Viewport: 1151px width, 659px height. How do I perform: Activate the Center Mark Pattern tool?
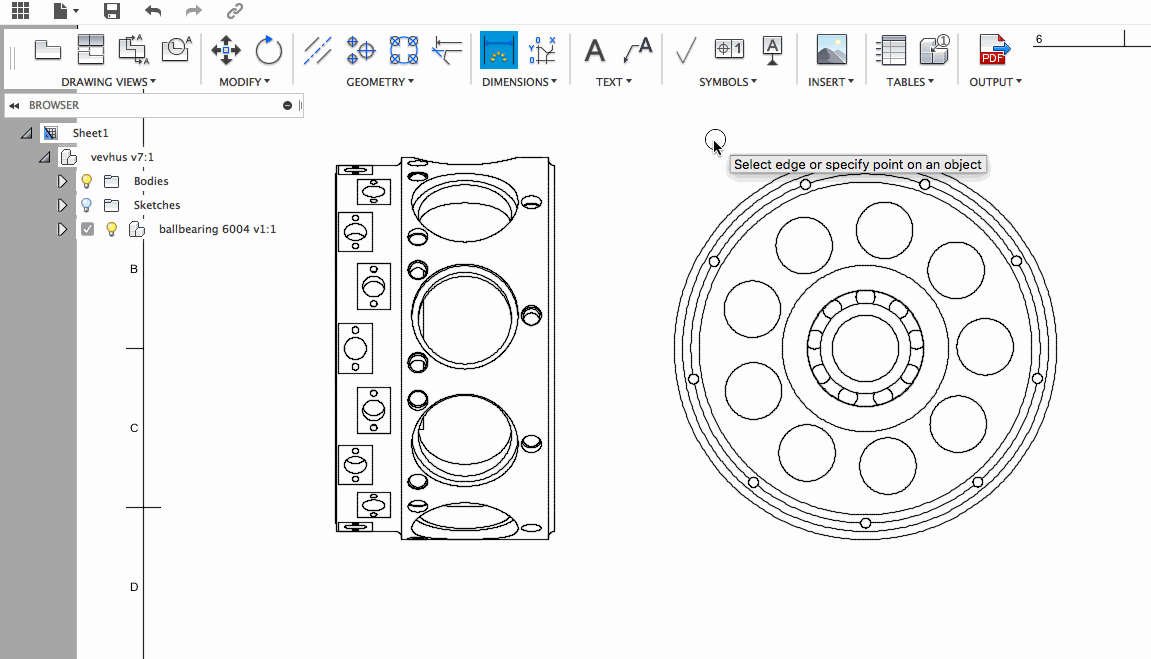pyautogui.click(x=404, y=49)
